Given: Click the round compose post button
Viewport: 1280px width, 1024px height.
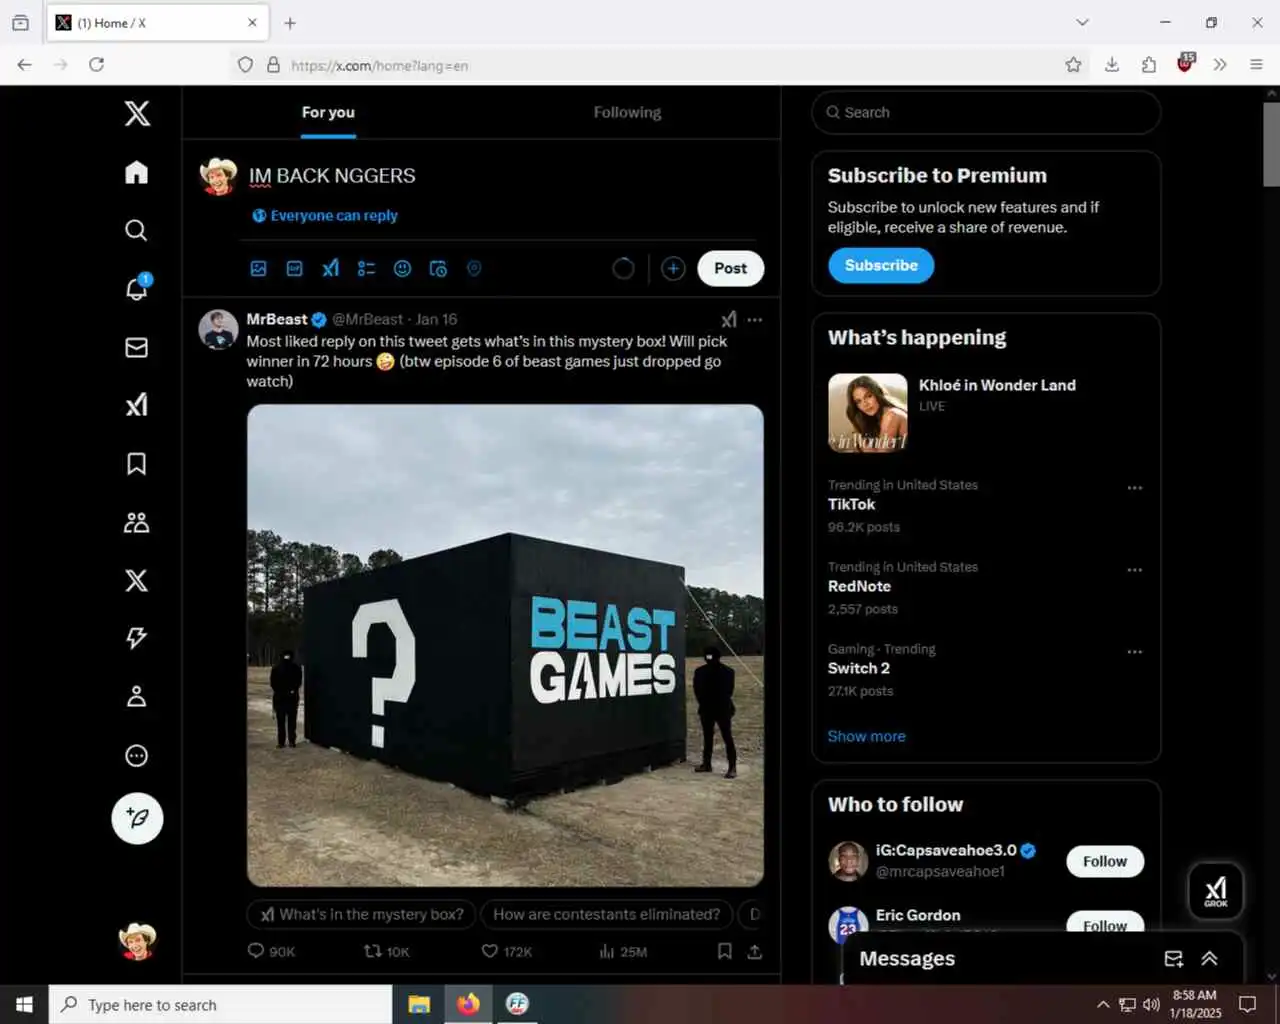Looking at the screenshot, I should (137, 818).
